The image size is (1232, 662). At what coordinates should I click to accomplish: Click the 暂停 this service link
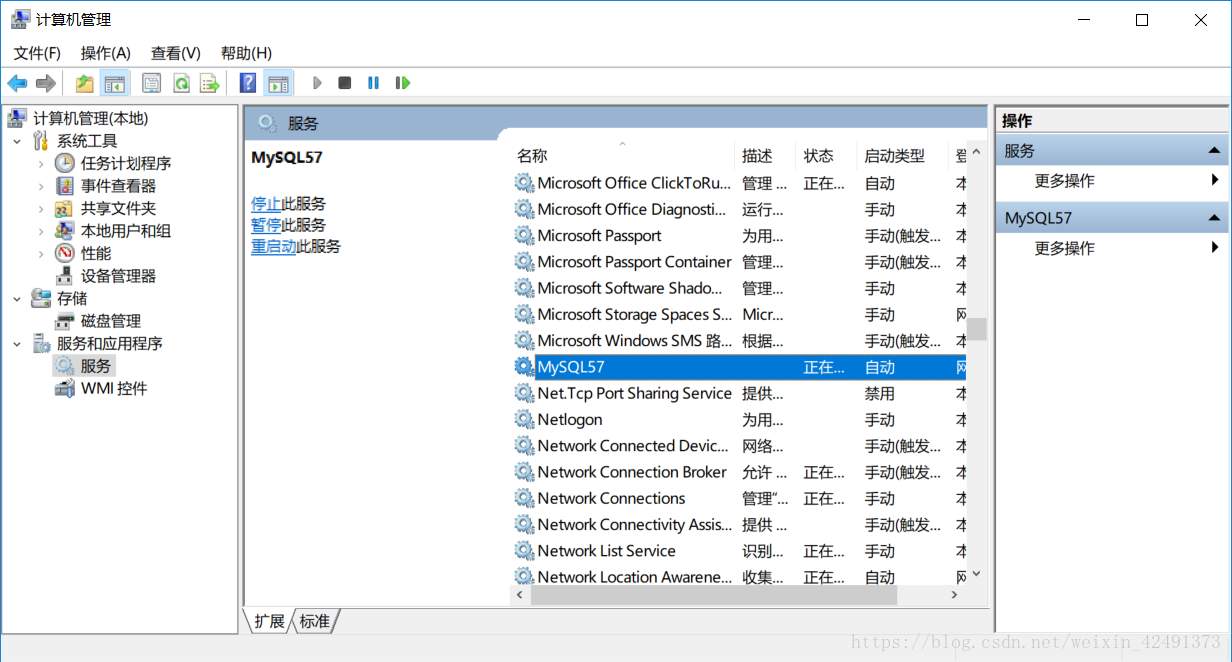(x=266, y=225)
